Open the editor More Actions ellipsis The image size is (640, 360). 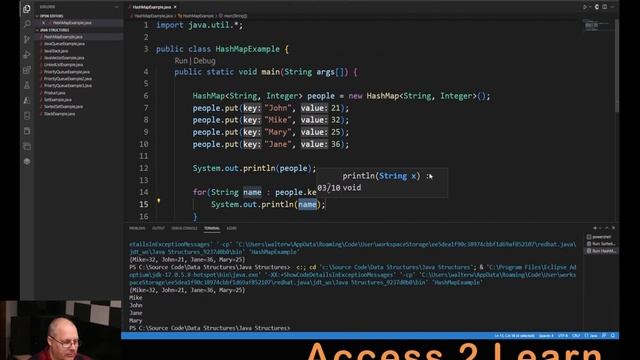tap(612, 7)
